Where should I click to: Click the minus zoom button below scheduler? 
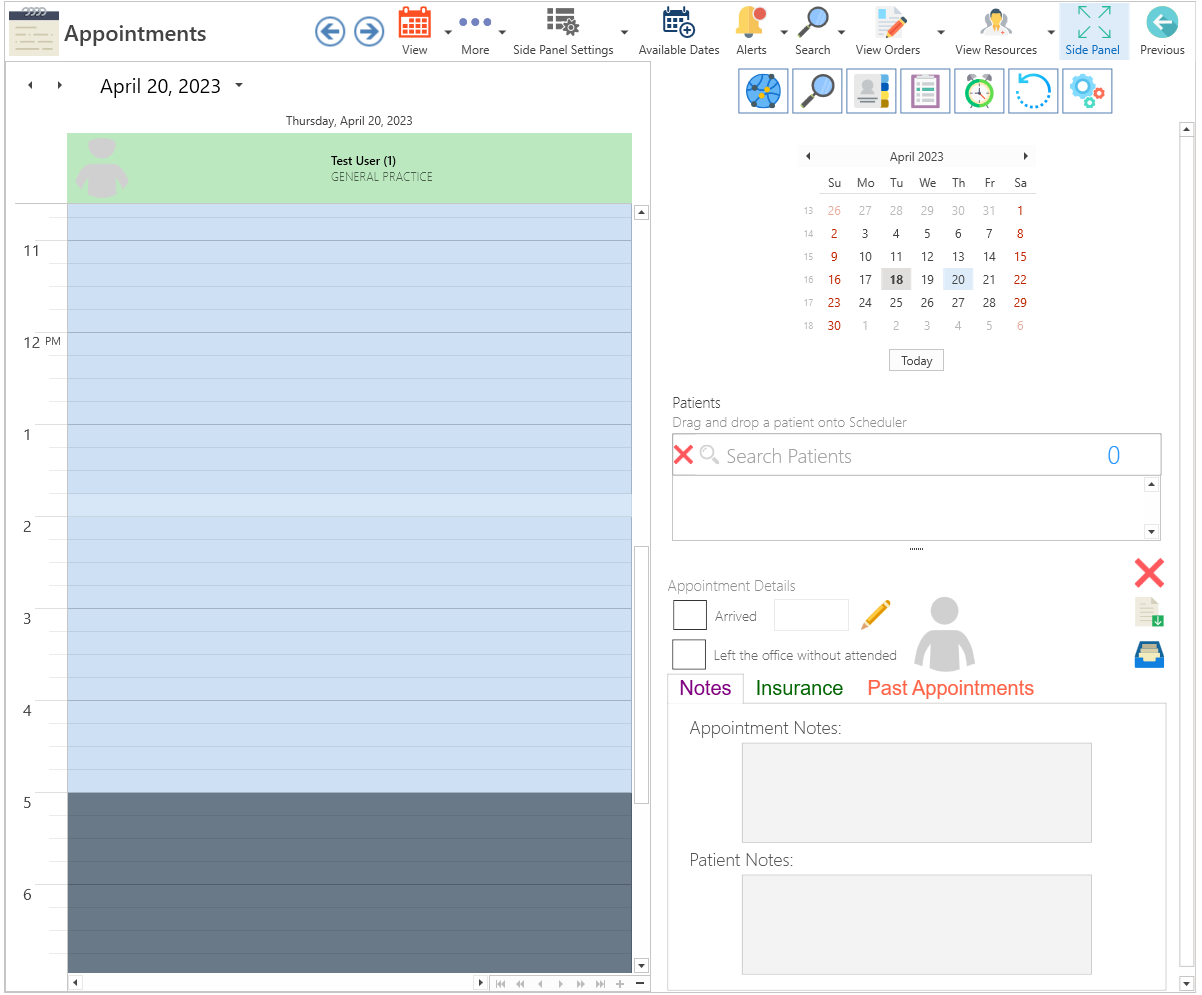point(640,984)
